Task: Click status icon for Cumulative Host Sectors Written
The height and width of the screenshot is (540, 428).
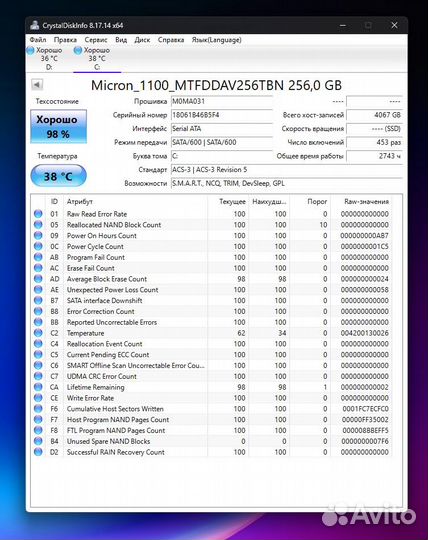Action: pos(38,409)
